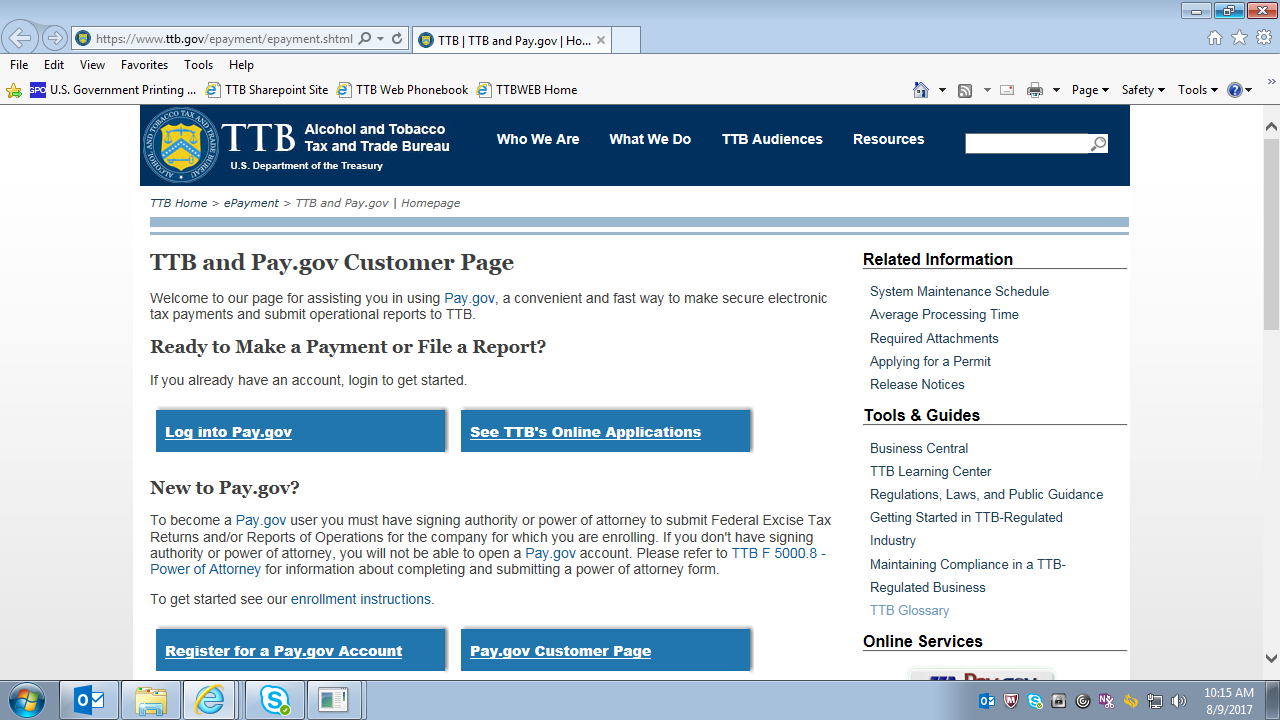Open the TTB Glossary link

pyautogui.click(x=909, y=610)
